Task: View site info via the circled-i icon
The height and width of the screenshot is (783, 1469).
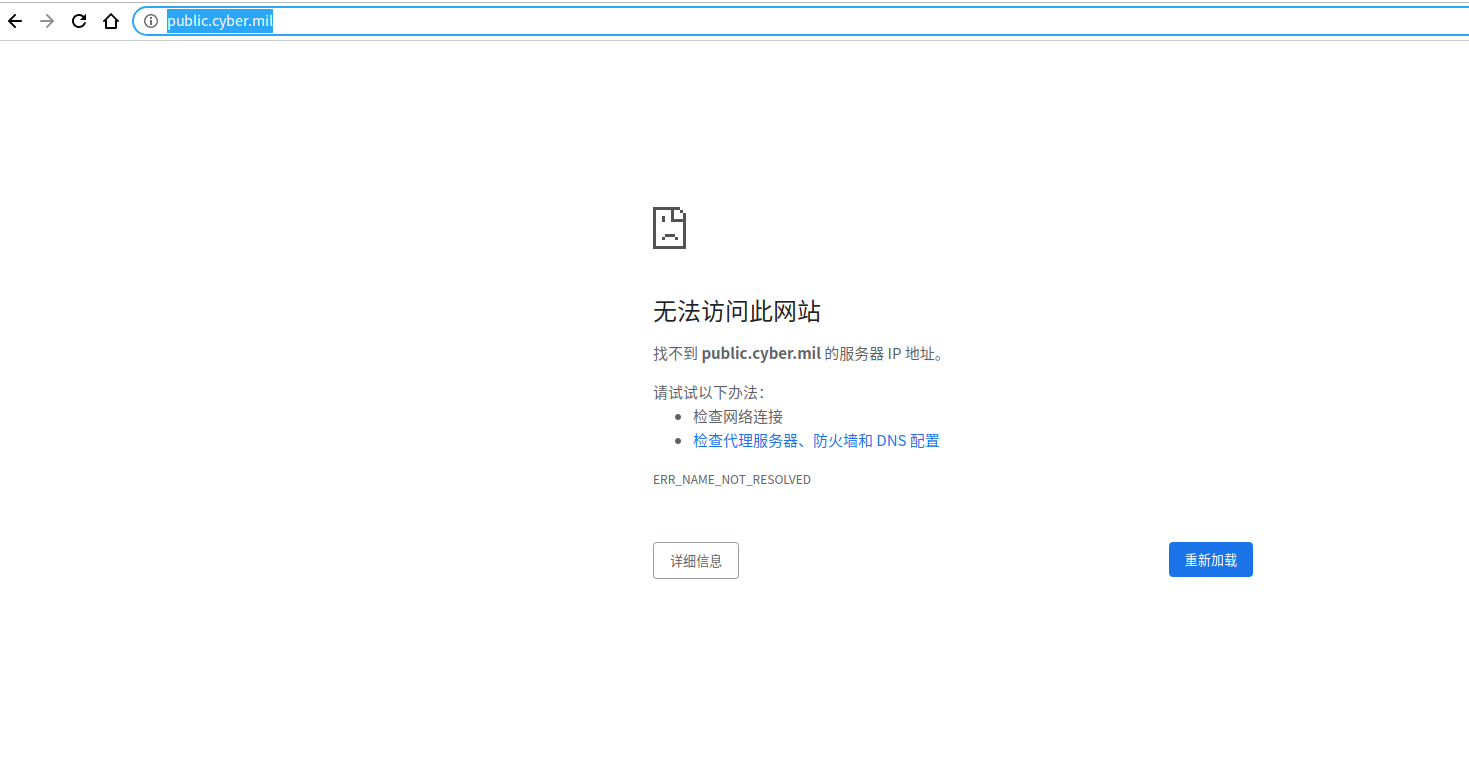Action: 150,21
